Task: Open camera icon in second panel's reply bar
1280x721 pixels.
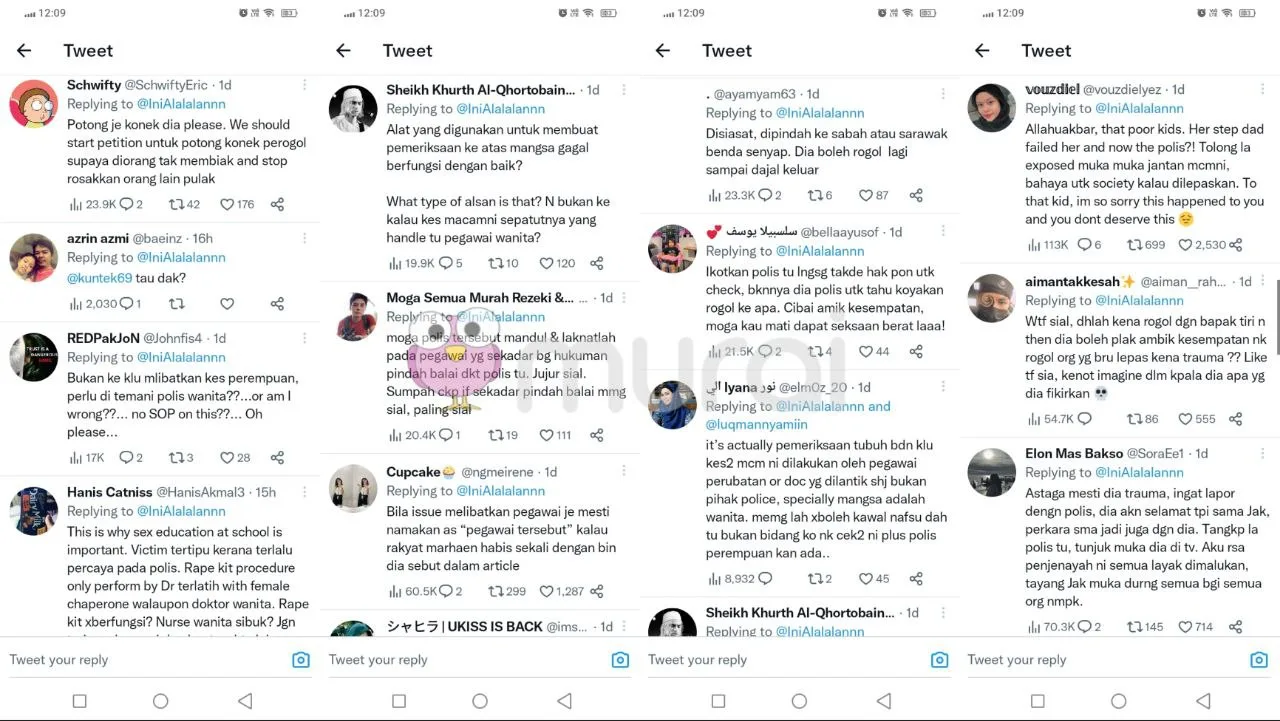Action: point(620,660)
